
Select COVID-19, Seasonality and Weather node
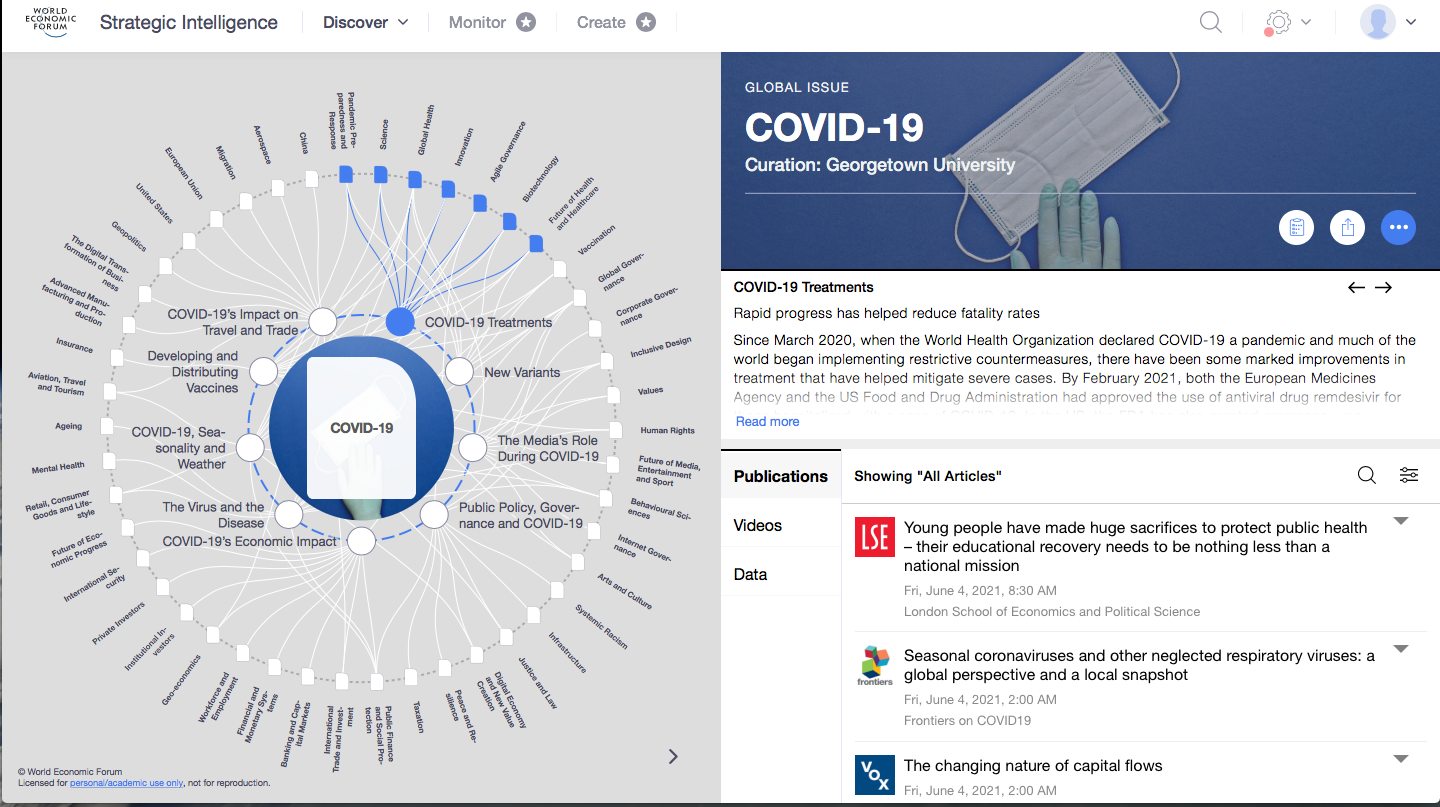pyautogui.click(x=250, y=447)
